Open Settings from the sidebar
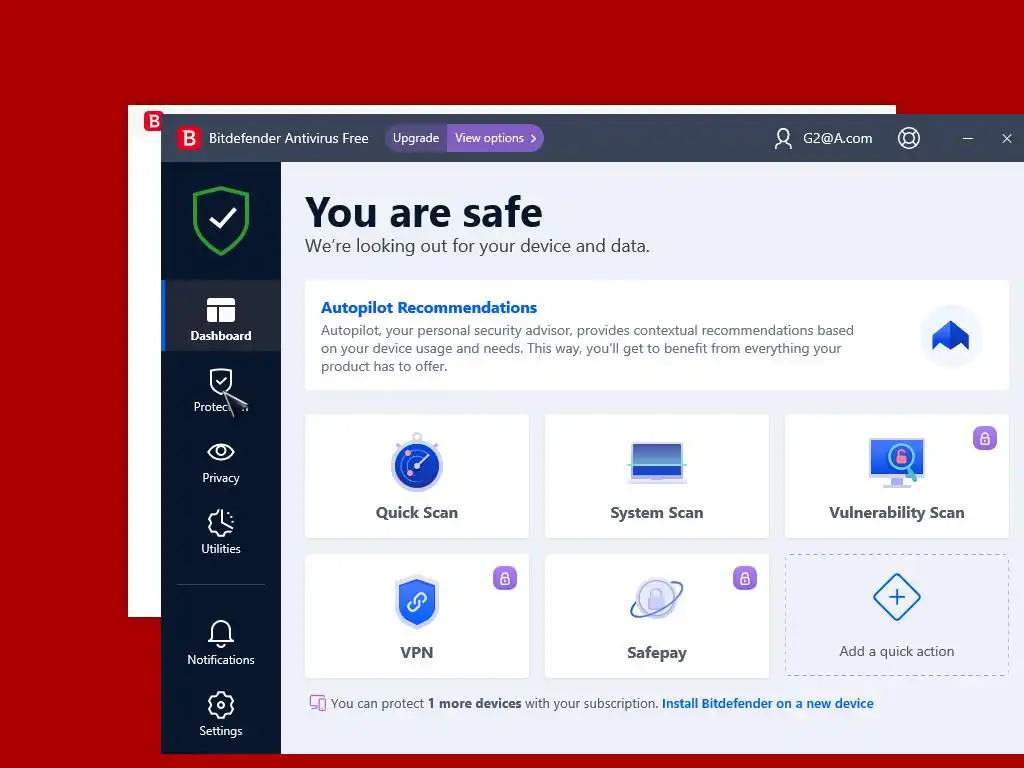 [x=221, y=714]
